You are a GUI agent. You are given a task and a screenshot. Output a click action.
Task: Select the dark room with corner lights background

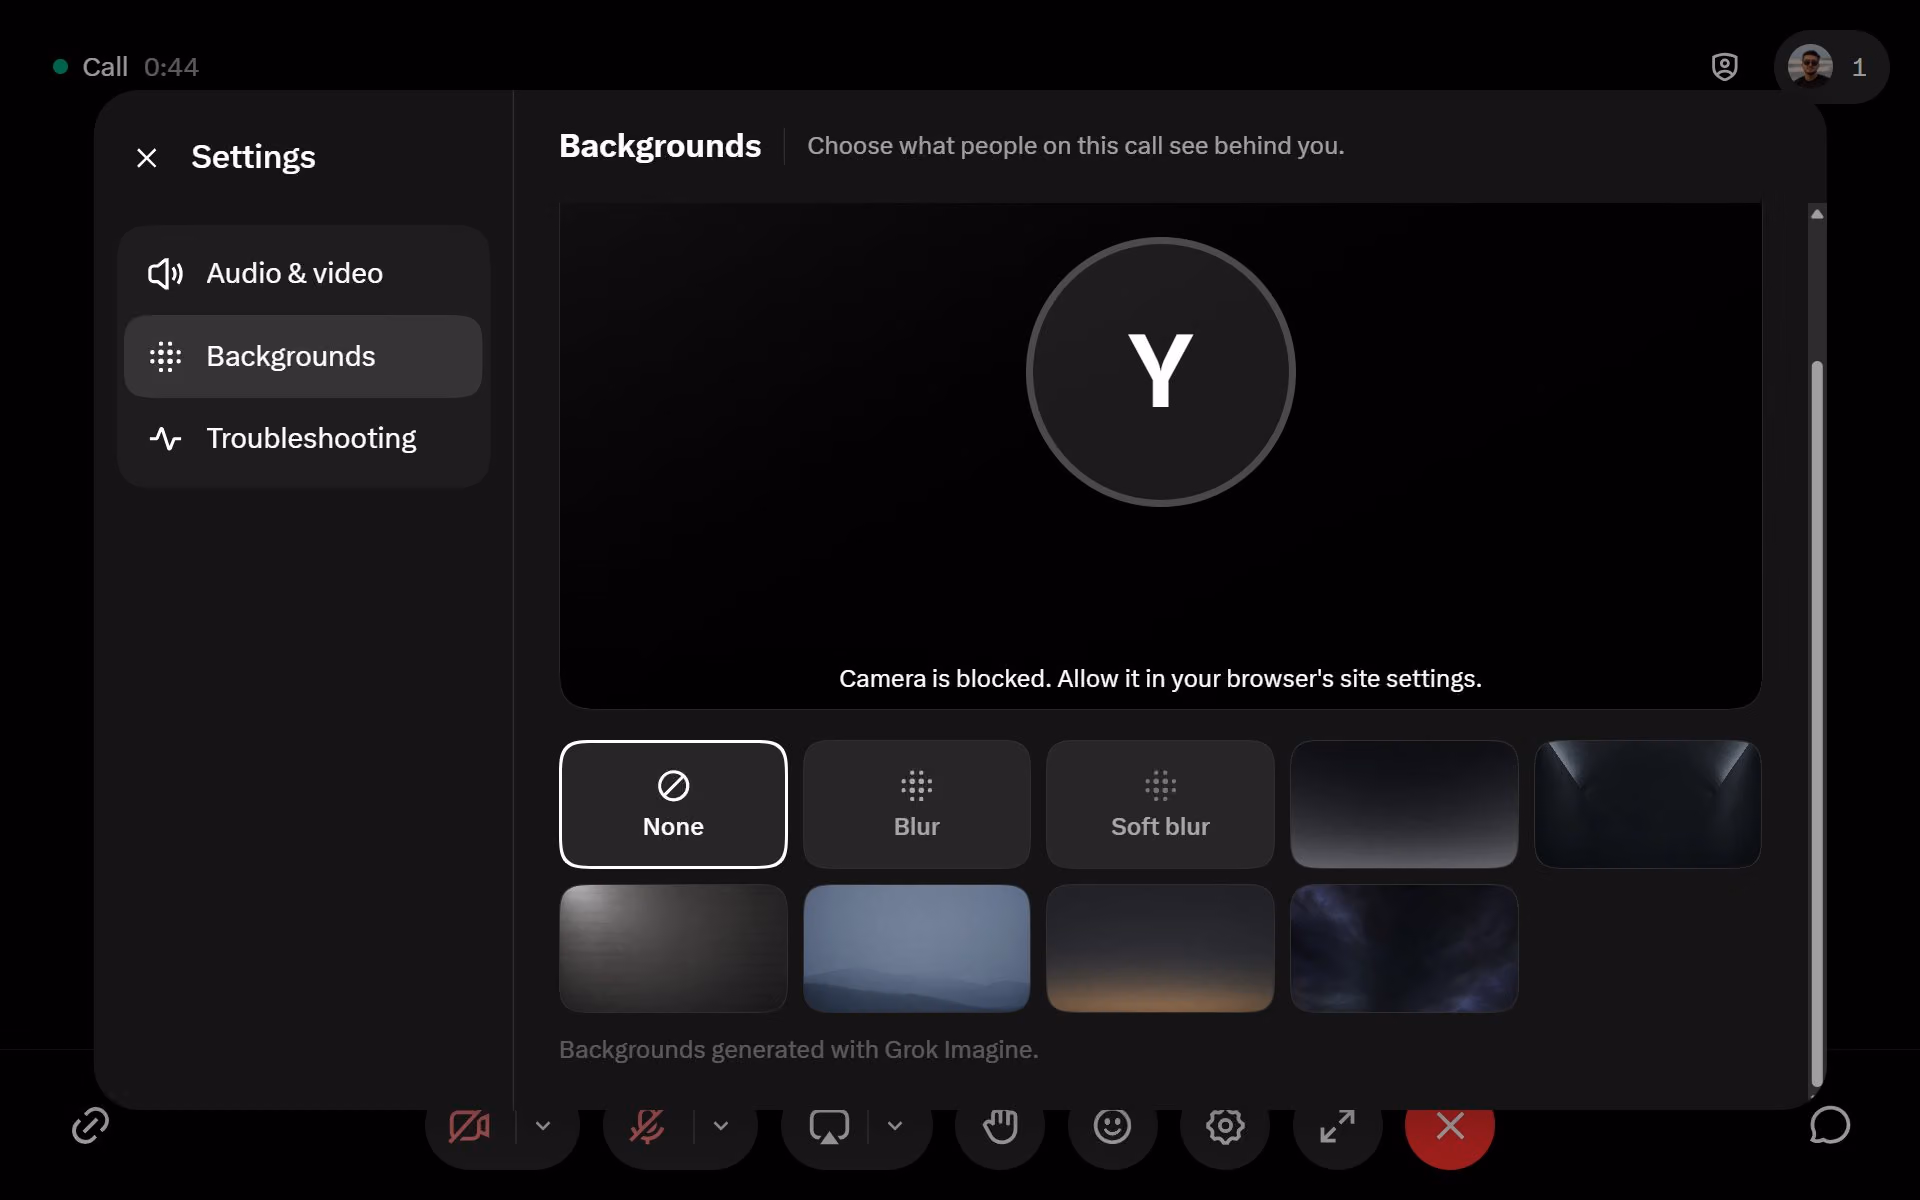[1647, 804]
